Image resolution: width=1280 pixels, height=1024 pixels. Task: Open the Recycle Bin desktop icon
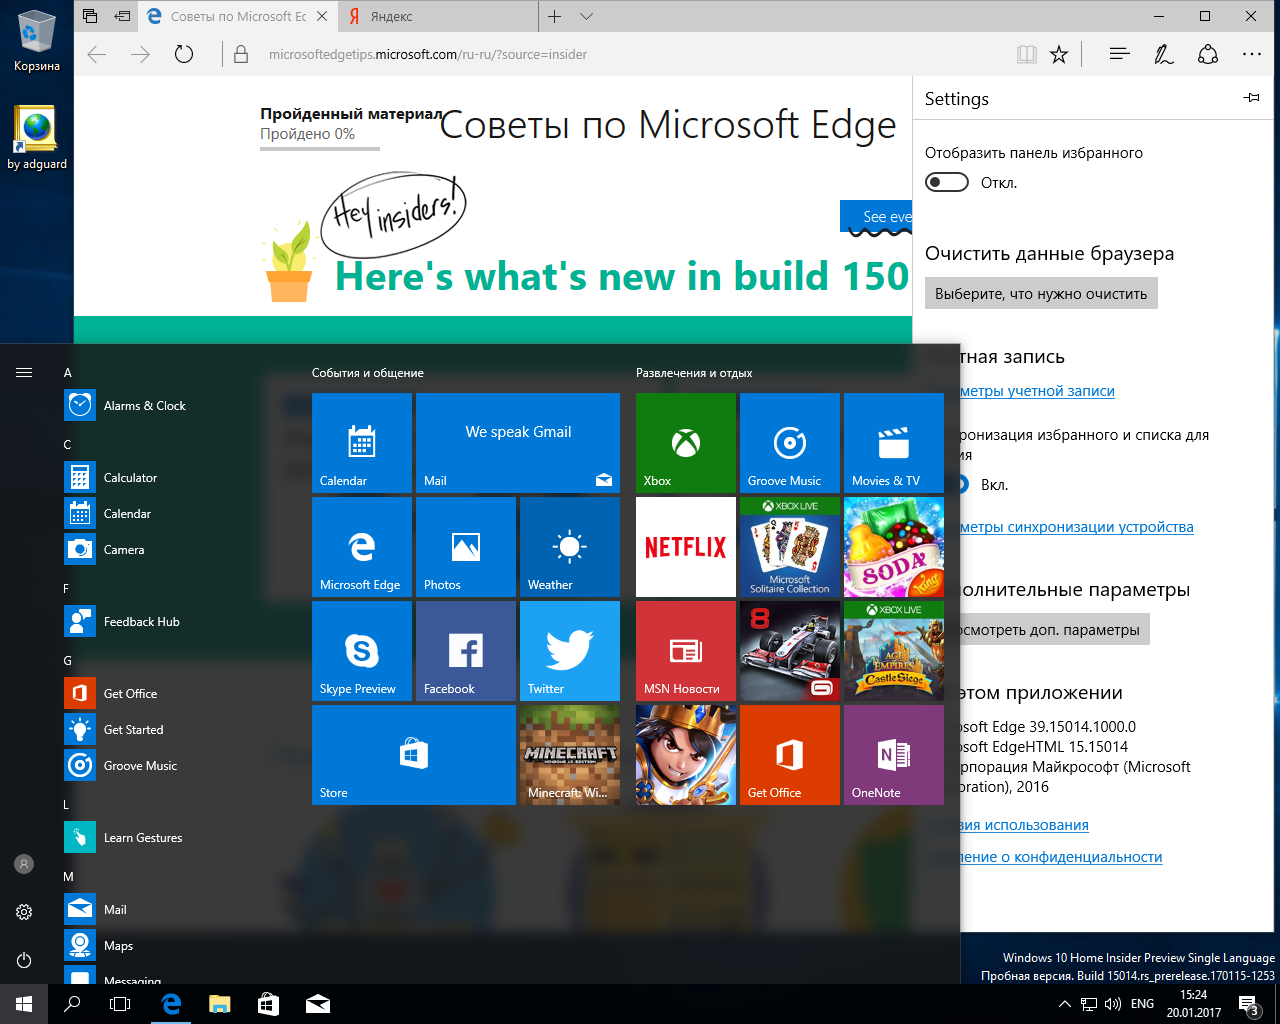37,40
